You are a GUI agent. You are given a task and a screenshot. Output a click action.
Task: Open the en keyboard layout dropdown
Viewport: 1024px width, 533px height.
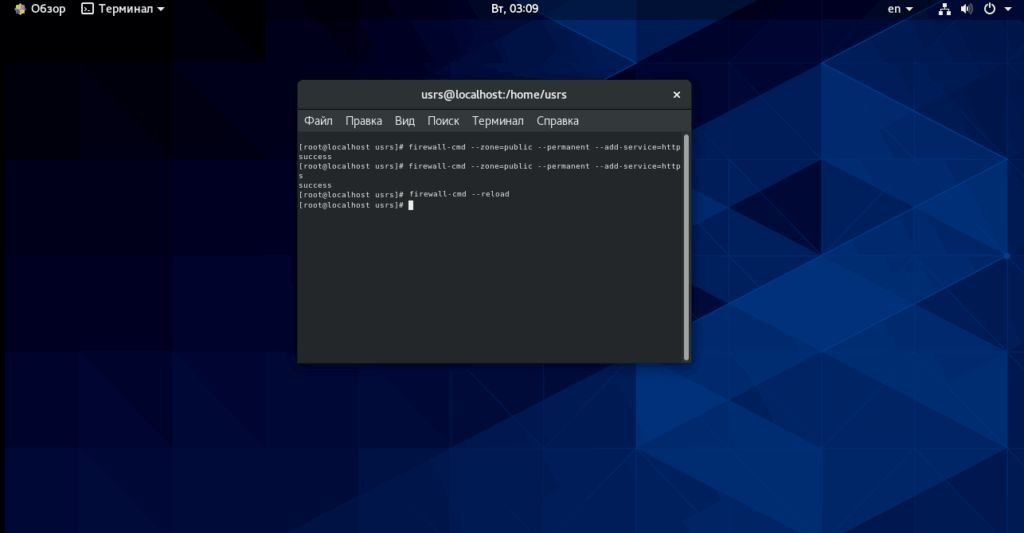(x=900, y=9)
